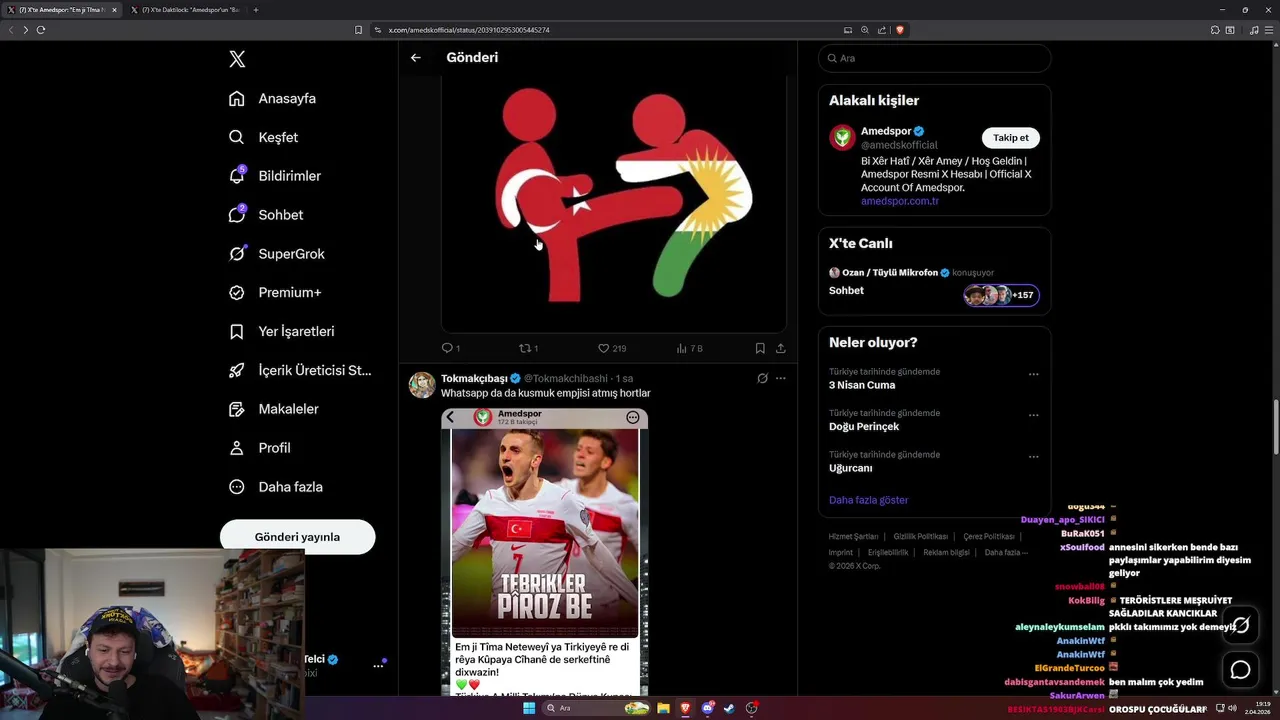Open a new browser tab
The height and width of the screenshot is (720, 1280).
(256, 10)
